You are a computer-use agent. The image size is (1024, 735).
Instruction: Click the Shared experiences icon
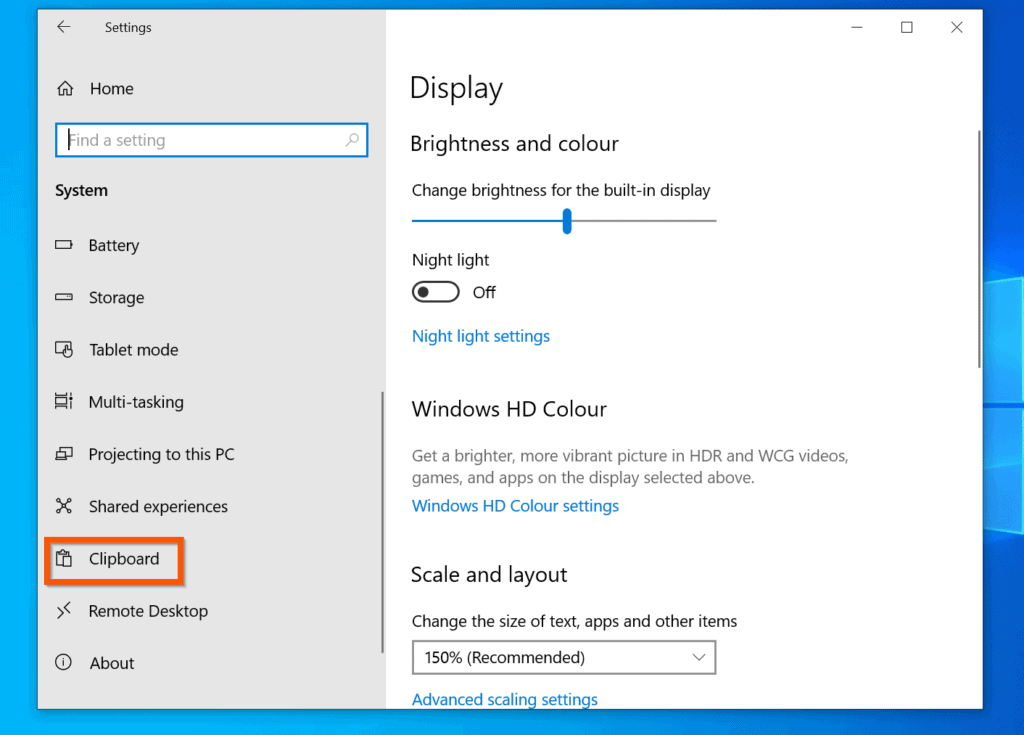tap(64, 506)
